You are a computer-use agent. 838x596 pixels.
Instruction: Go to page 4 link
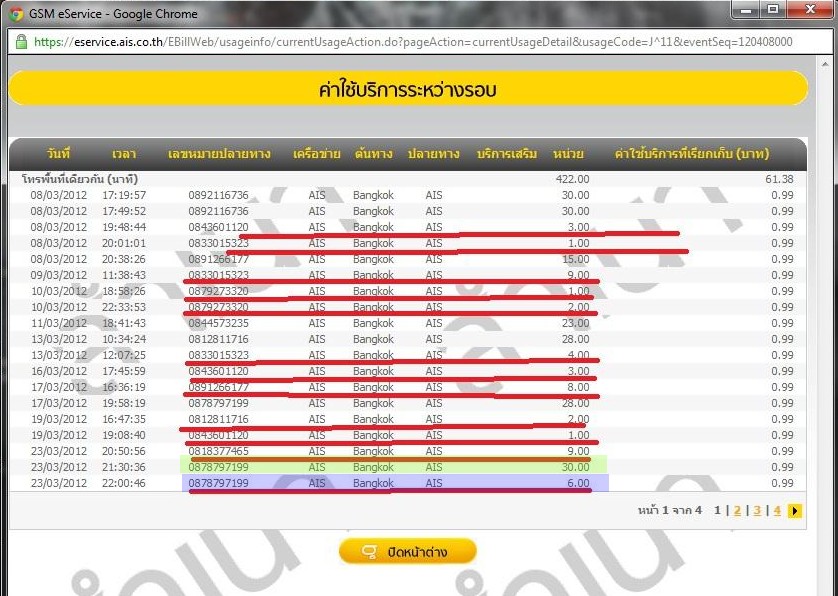click(x=777, y=510)
